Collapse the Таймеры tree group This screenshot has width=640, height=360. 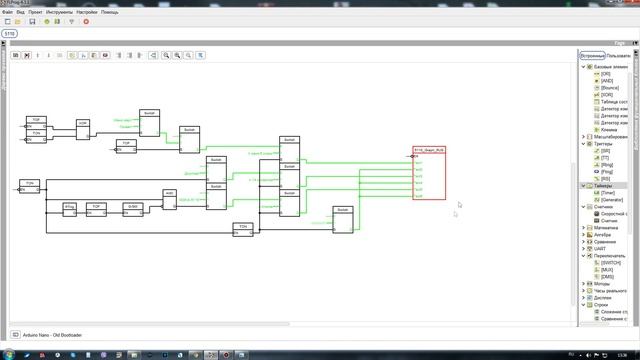pos(583,186)
